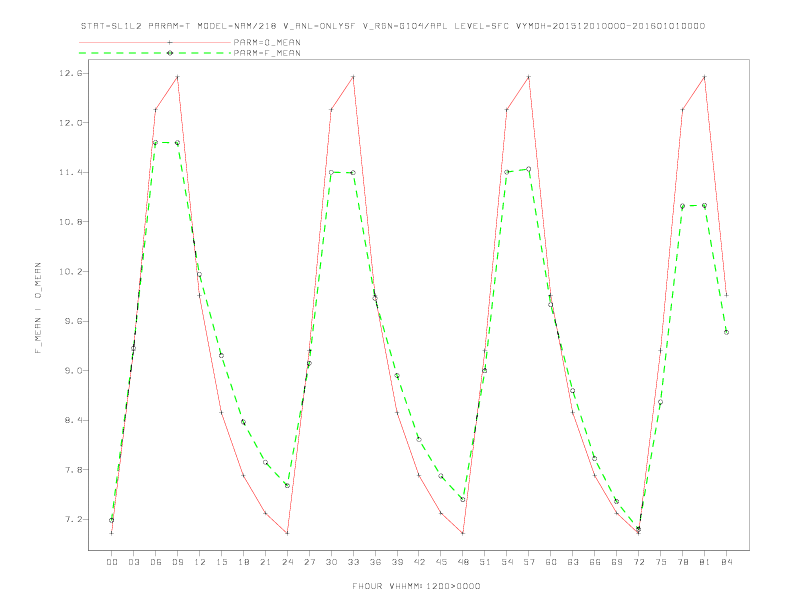Click the green F_MEAN circle marker at hour 84

point(726,332)
